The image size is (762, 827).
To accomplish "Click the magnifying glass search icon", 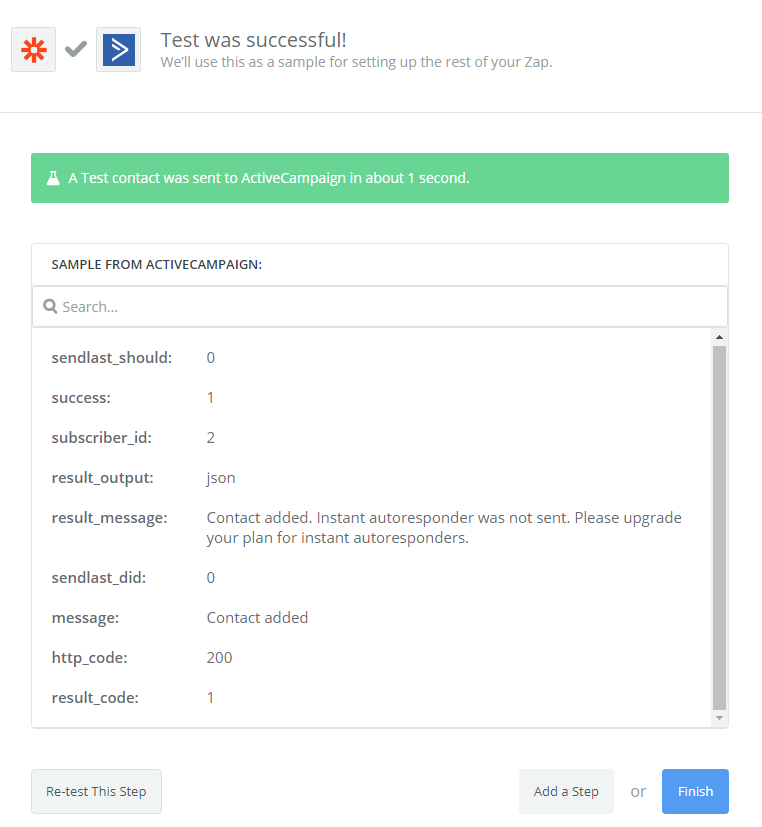I will [x=50, y=307].
